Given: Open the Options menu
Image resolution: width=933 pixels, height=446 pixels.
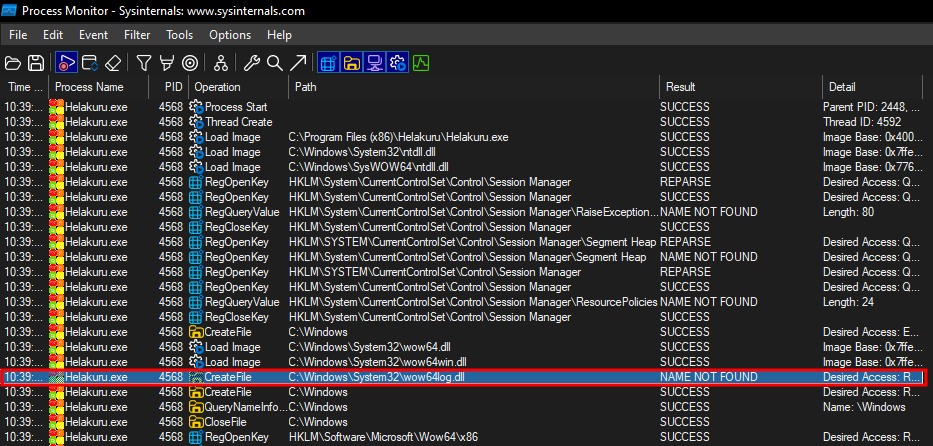Looking at the screenshot, I should (230, 35).
